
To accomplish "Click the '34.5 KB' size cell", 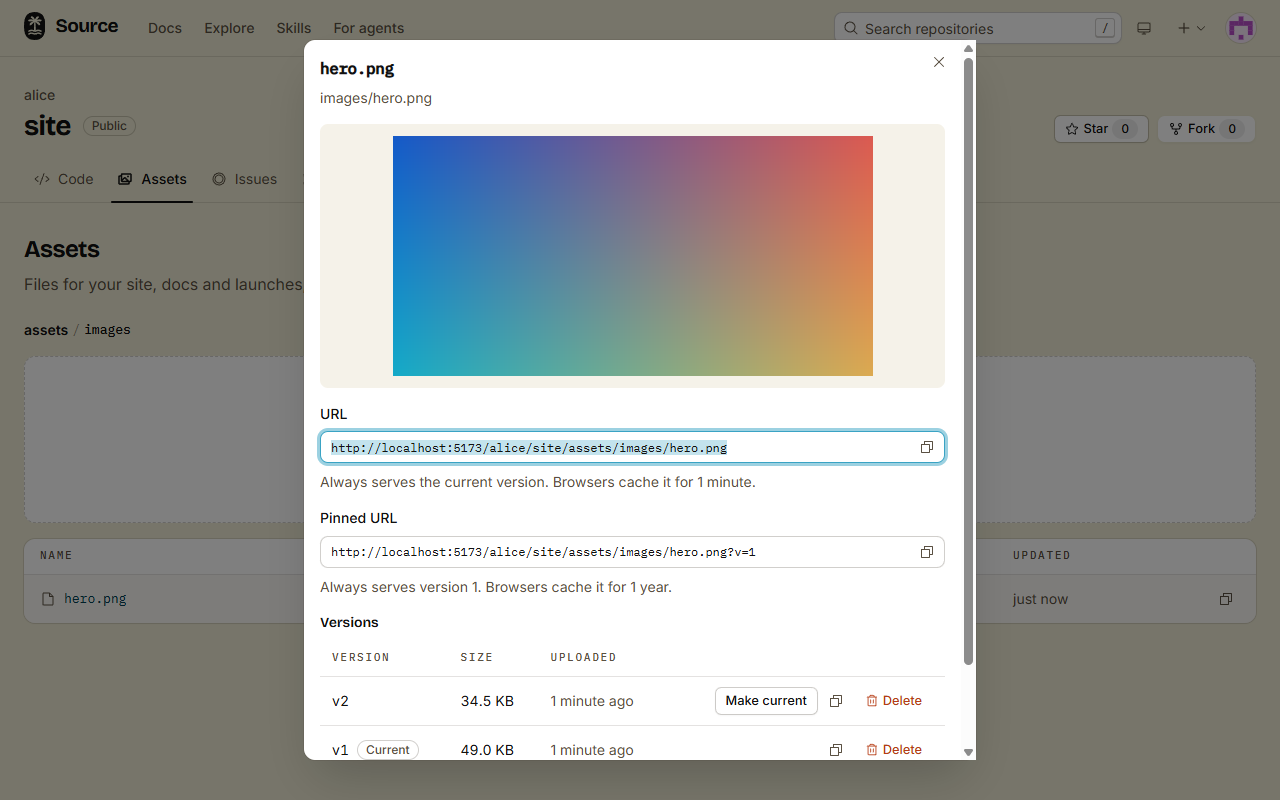I will 487,701.
